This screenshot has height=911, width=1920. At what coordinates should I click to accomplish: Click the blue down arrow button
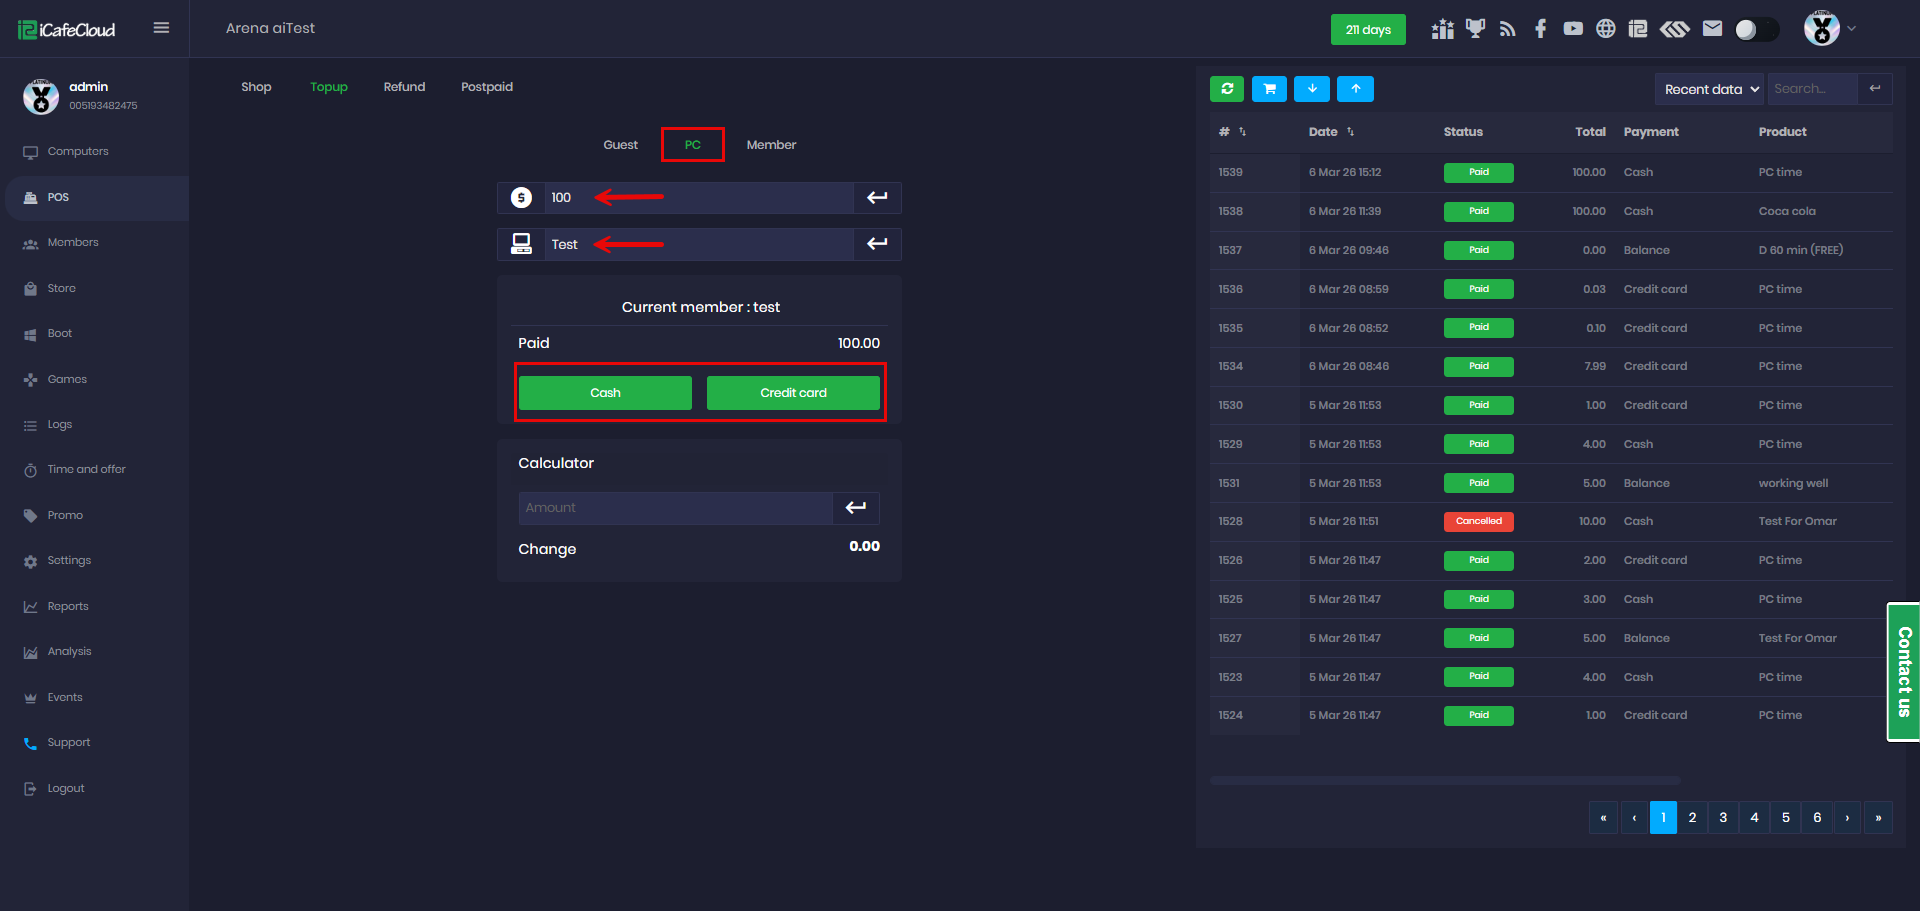[1311, 89]
